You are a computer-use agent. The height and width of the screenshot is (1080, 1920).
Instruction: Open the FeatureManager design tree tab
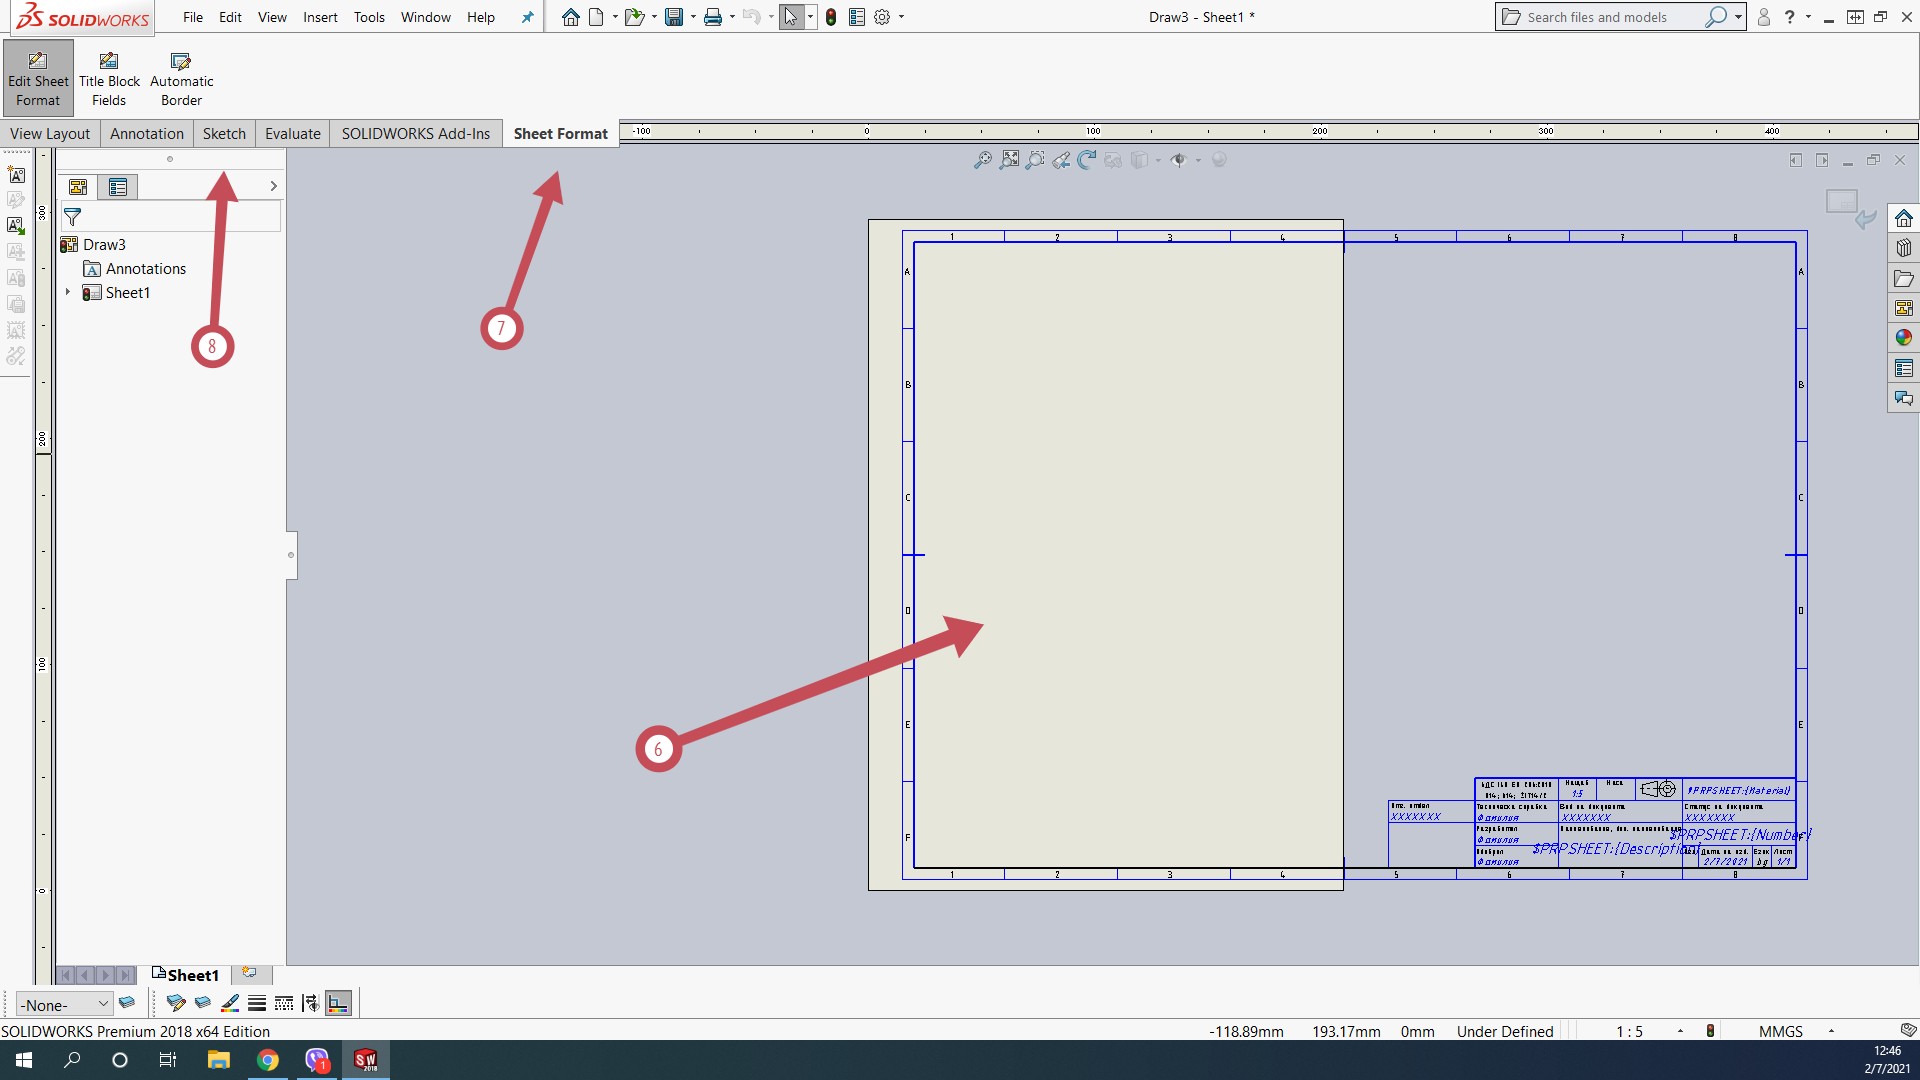(x=78, y=187)
